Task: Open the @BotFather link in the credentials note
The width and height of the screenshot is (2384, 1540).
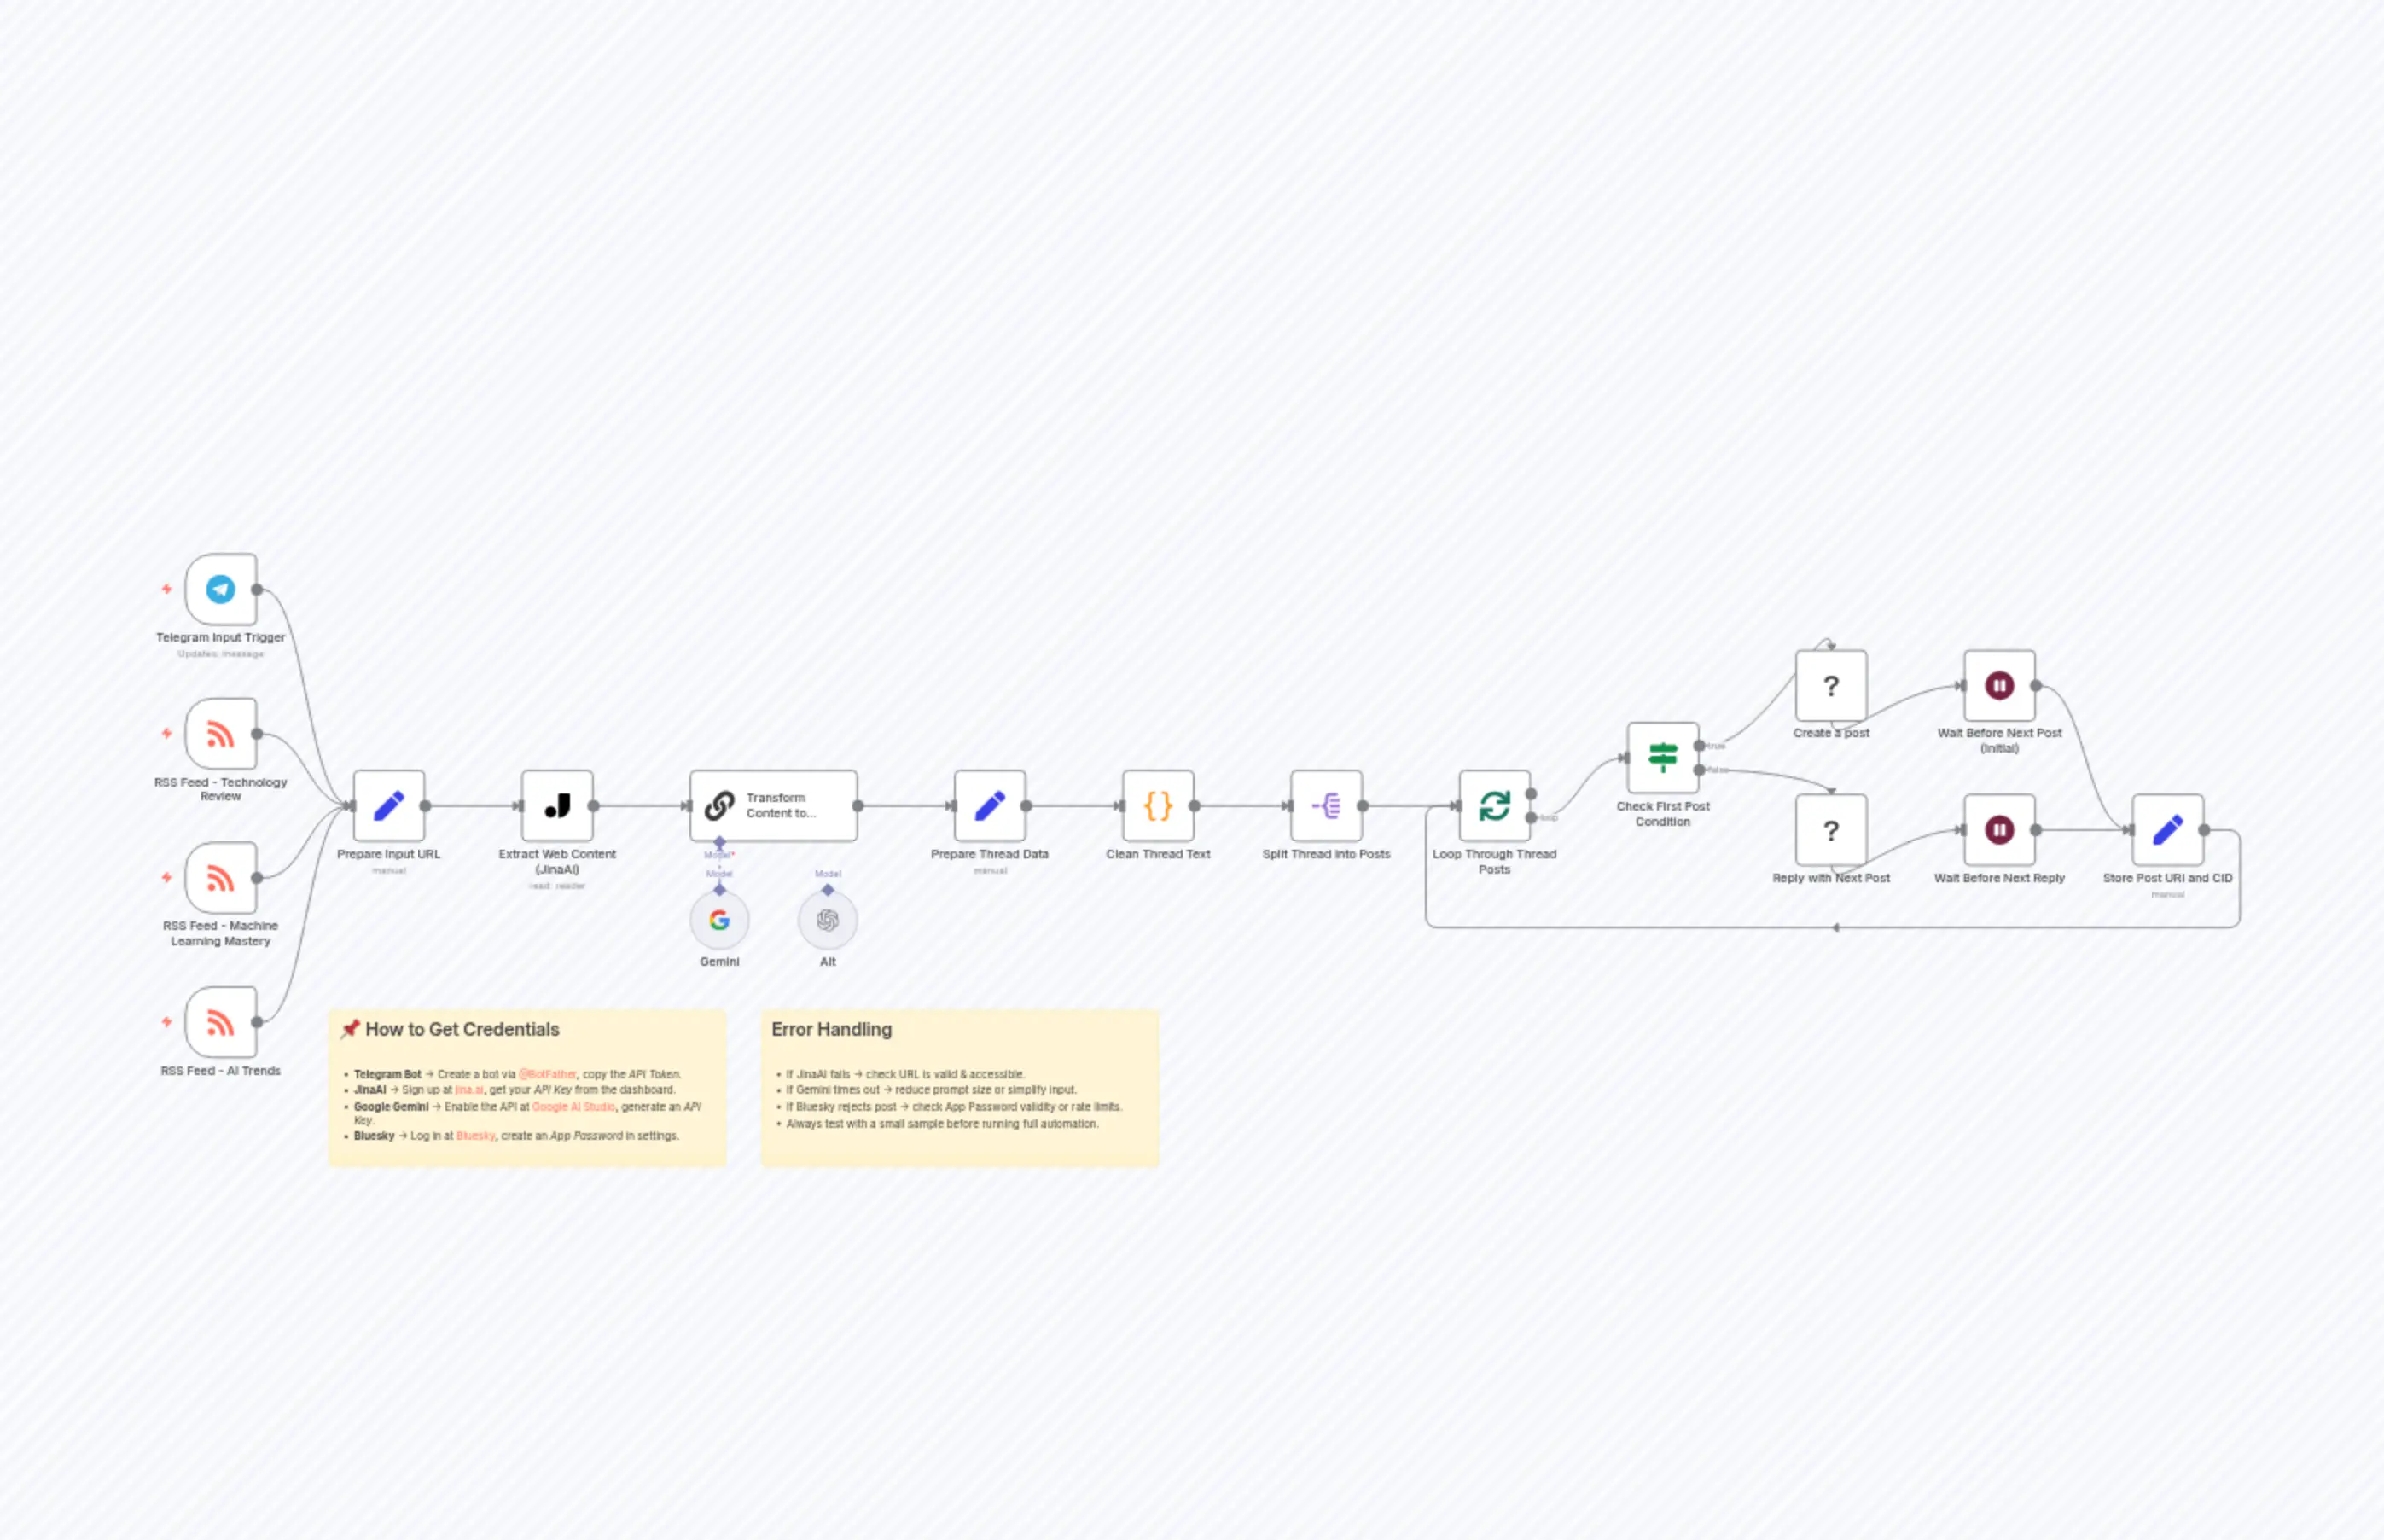Action: click(x=548, y=1073)
